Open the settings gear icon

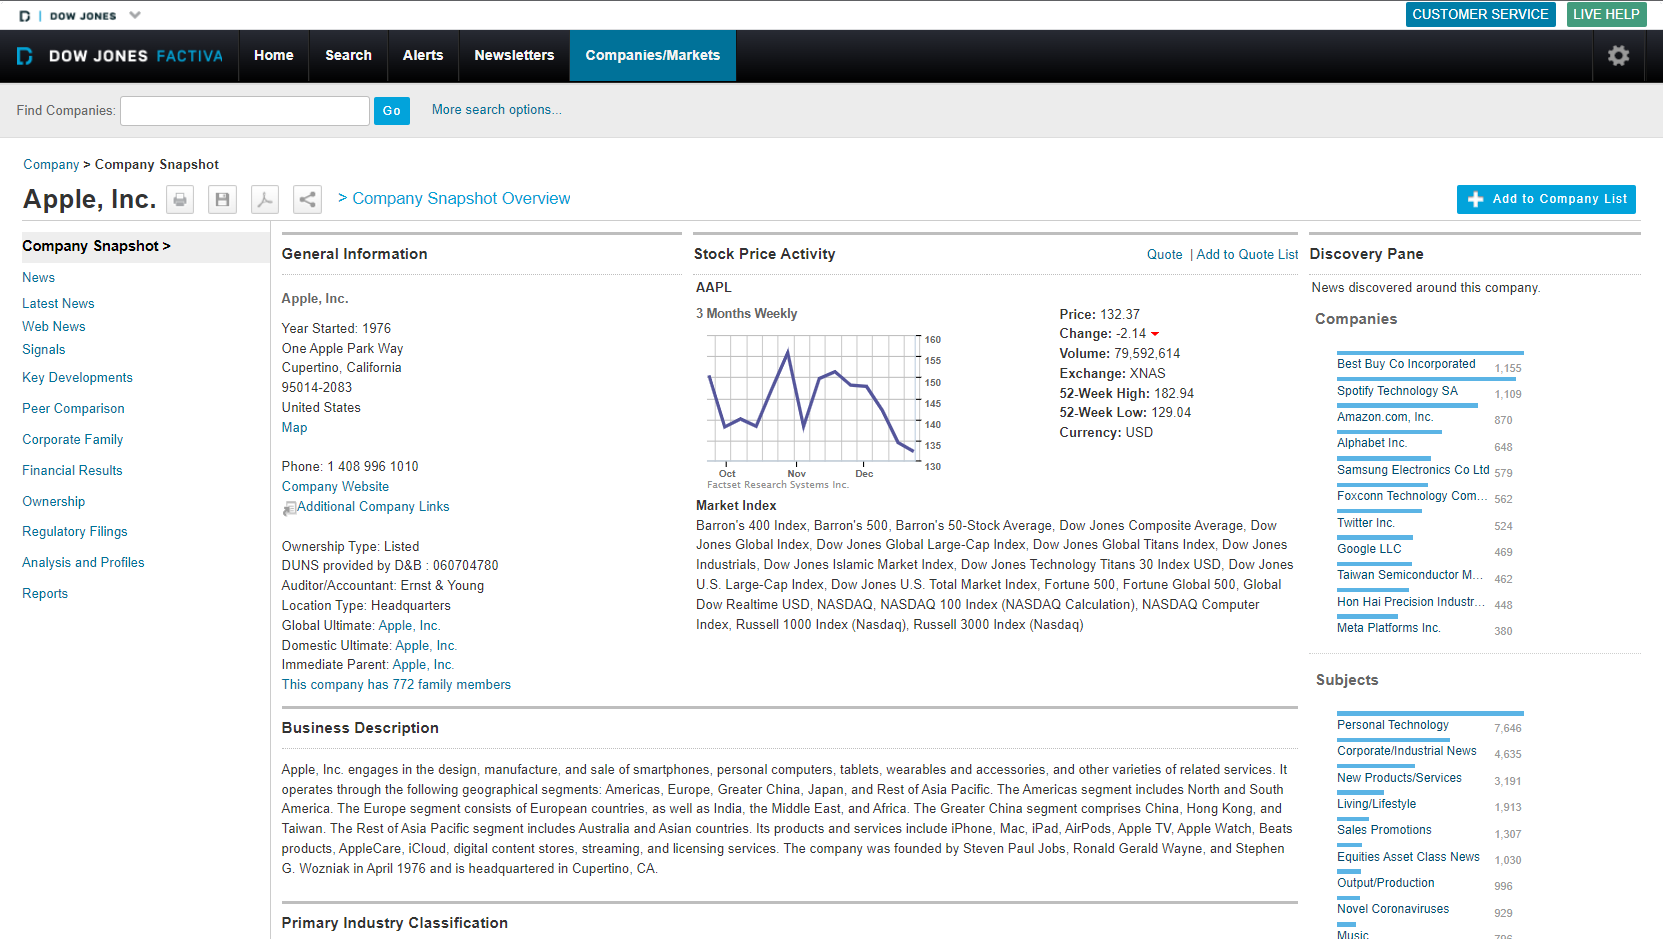point(1618,56)
